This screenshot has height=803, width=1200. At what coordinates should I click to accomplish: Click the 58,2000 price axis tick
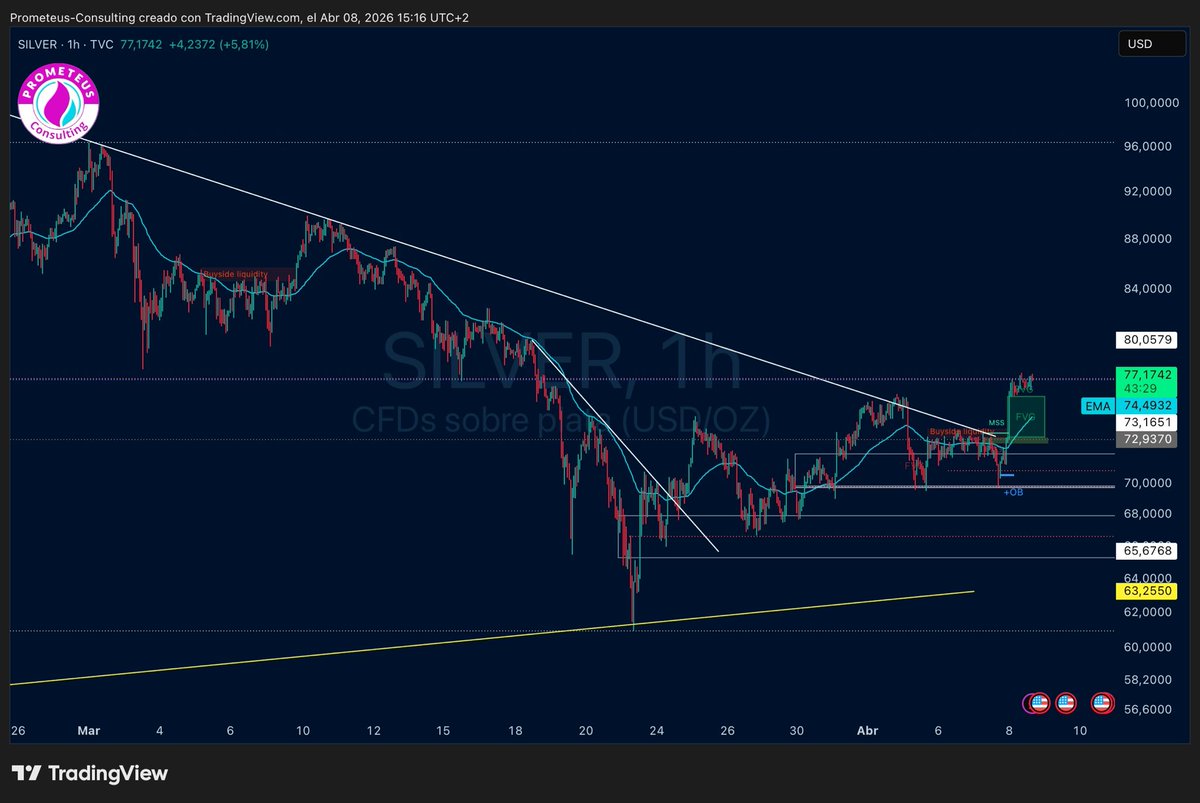[x=1149, y=679]
